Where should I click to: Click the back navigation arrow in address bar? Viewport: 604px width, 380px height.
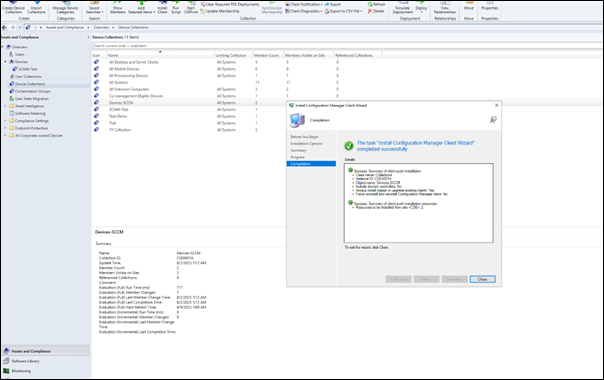[5, 27]
